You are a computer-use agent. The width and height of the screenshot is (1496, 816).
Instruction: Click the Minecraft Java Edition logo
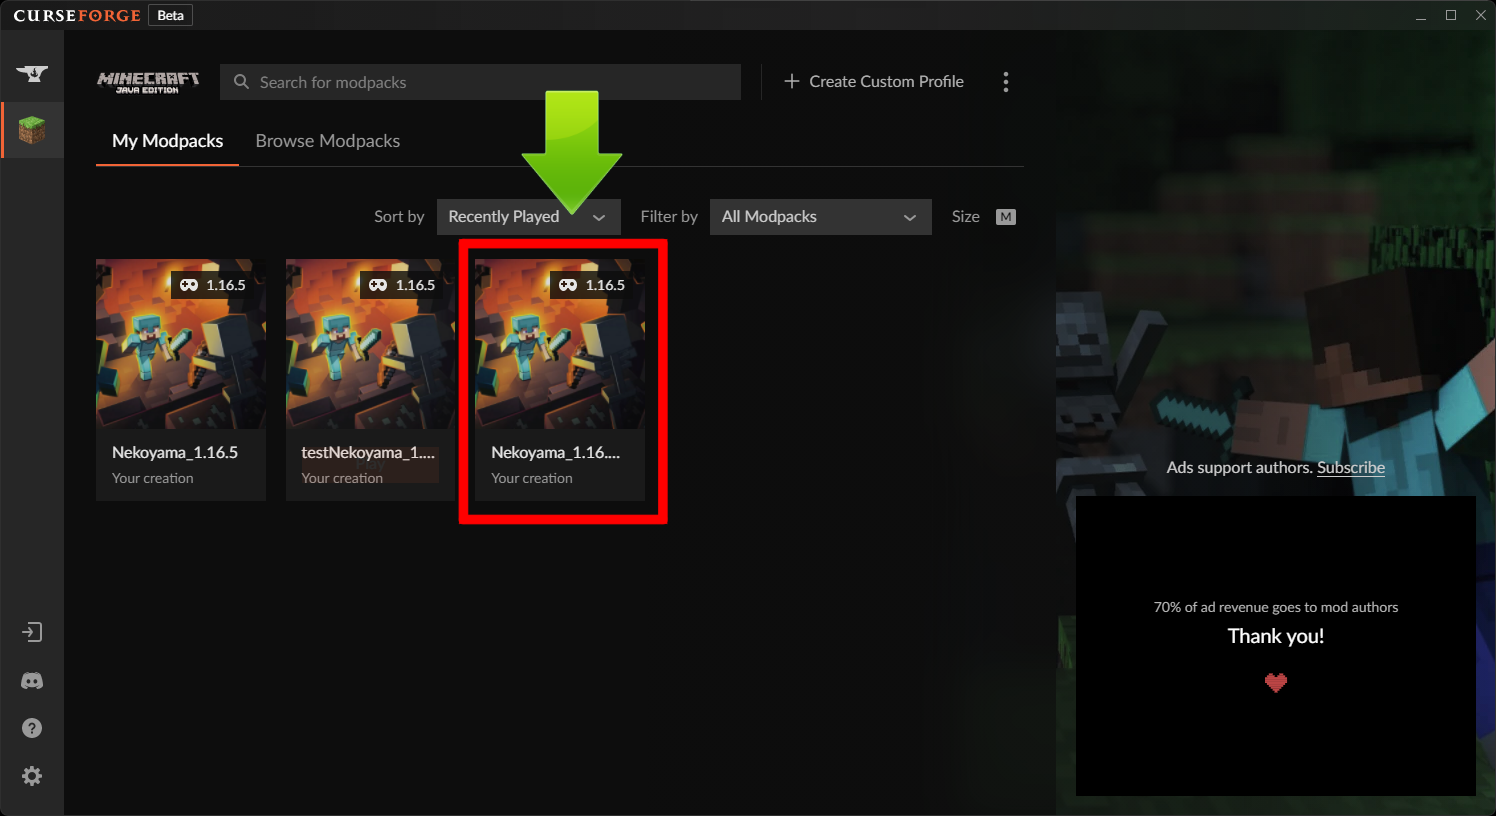[148, 82]
